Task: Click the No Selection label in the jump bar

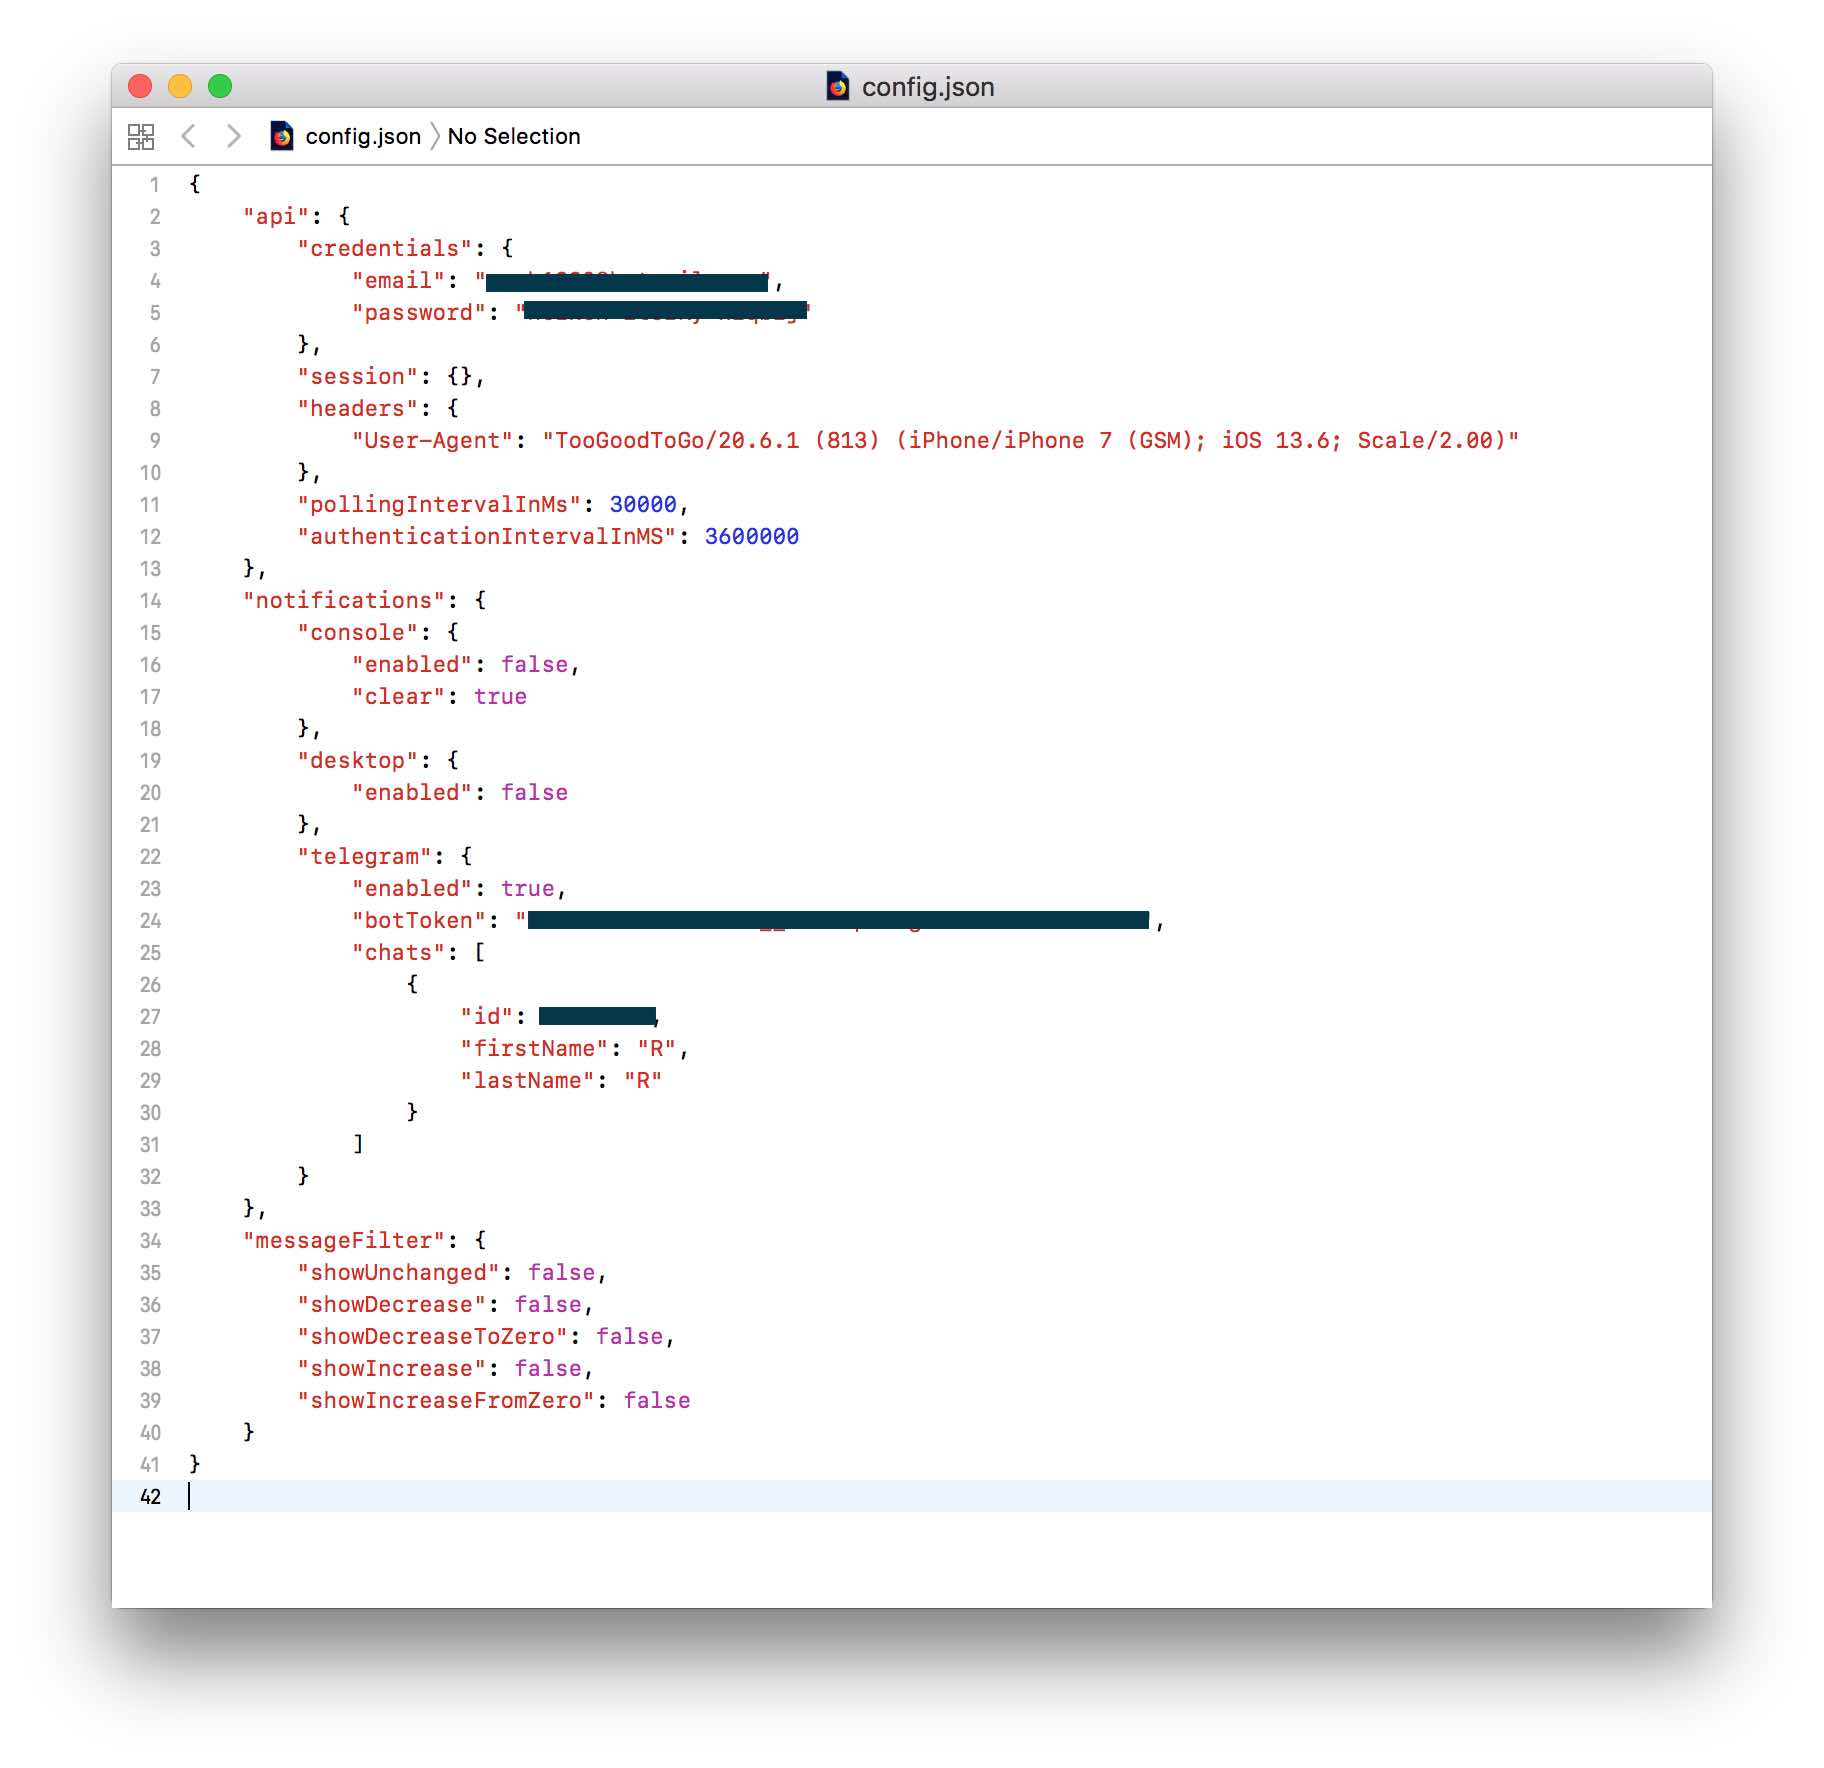Action: (514, 135)
